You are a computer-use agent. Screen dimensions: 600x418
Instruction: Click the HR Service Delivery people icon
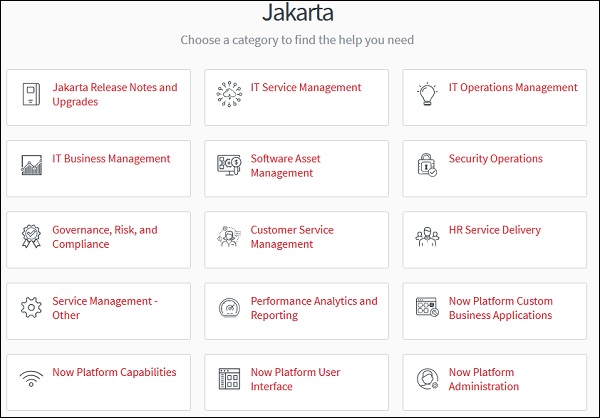click(x=427, y=237)
